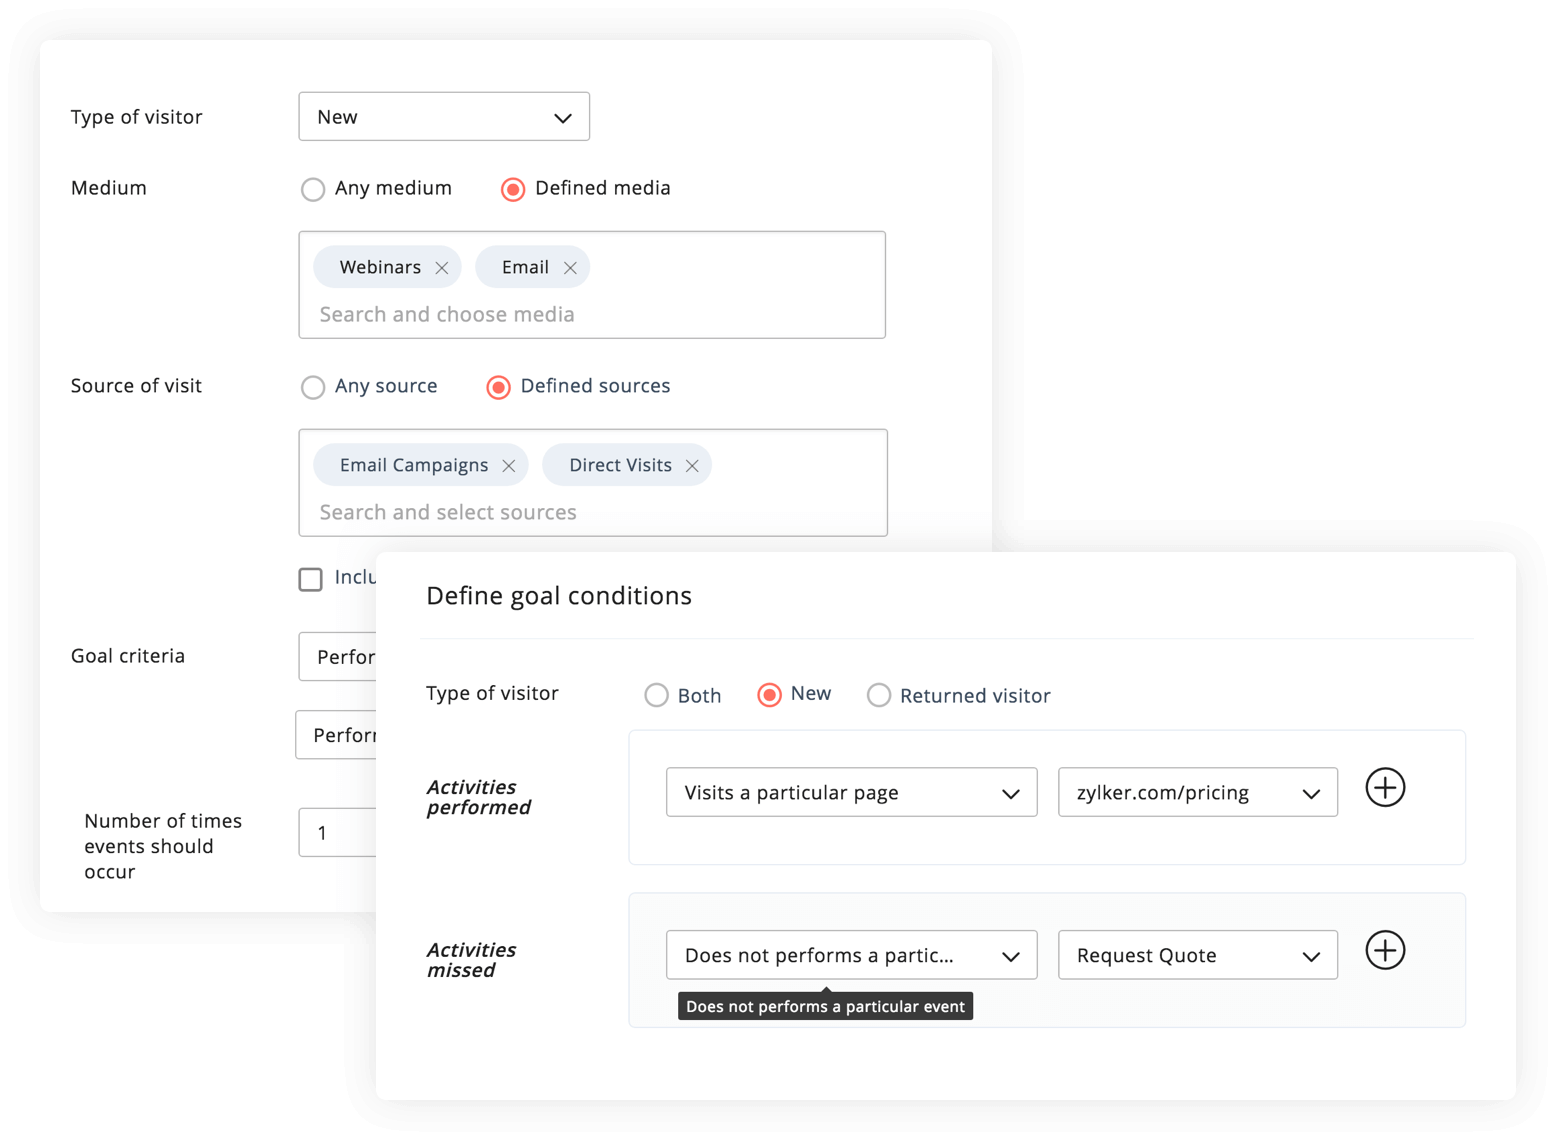Choose the Defined media radio button
Image resolution: width=1556 pixels, height=1140 pixels.
point(513,189)
